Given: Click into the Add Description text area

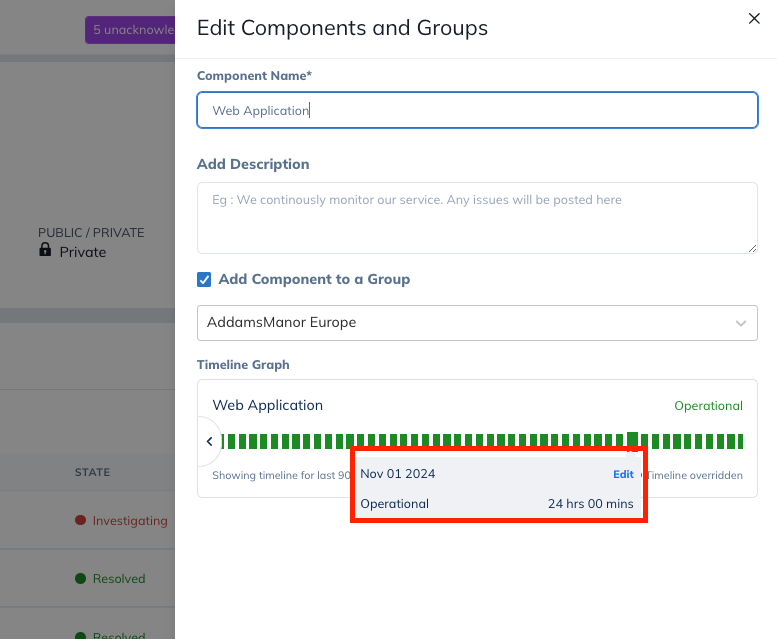Looking at the screenshot, I should [476, 217].
